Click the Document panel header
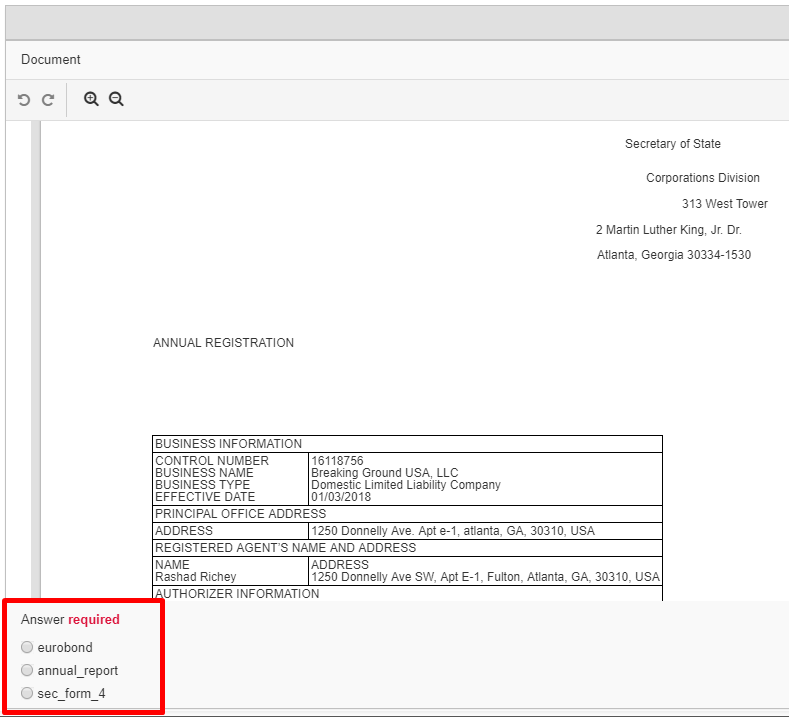Viewport: 789px width, 717px height. 50,59
